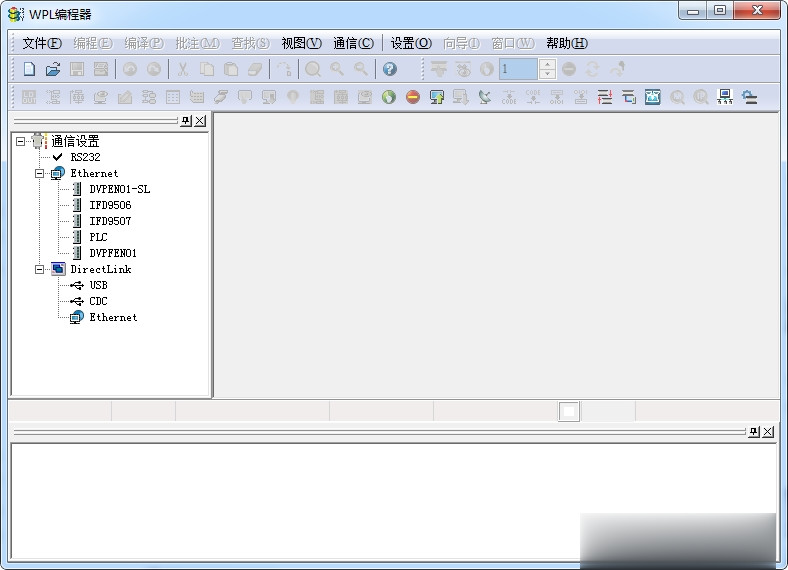Open the 通信(C) menu
This screenshot has width=788, height=570.
[353, 43]
